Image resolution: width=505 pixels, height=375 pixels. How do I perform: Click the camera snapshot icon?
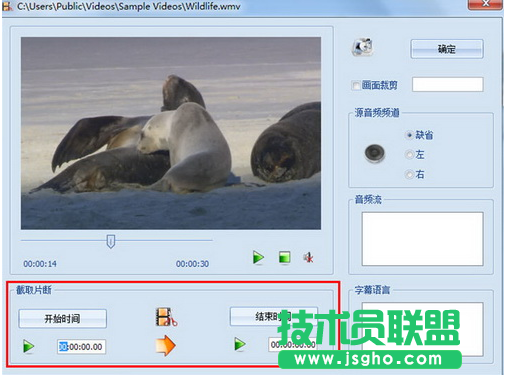click(x=363, y=47)
